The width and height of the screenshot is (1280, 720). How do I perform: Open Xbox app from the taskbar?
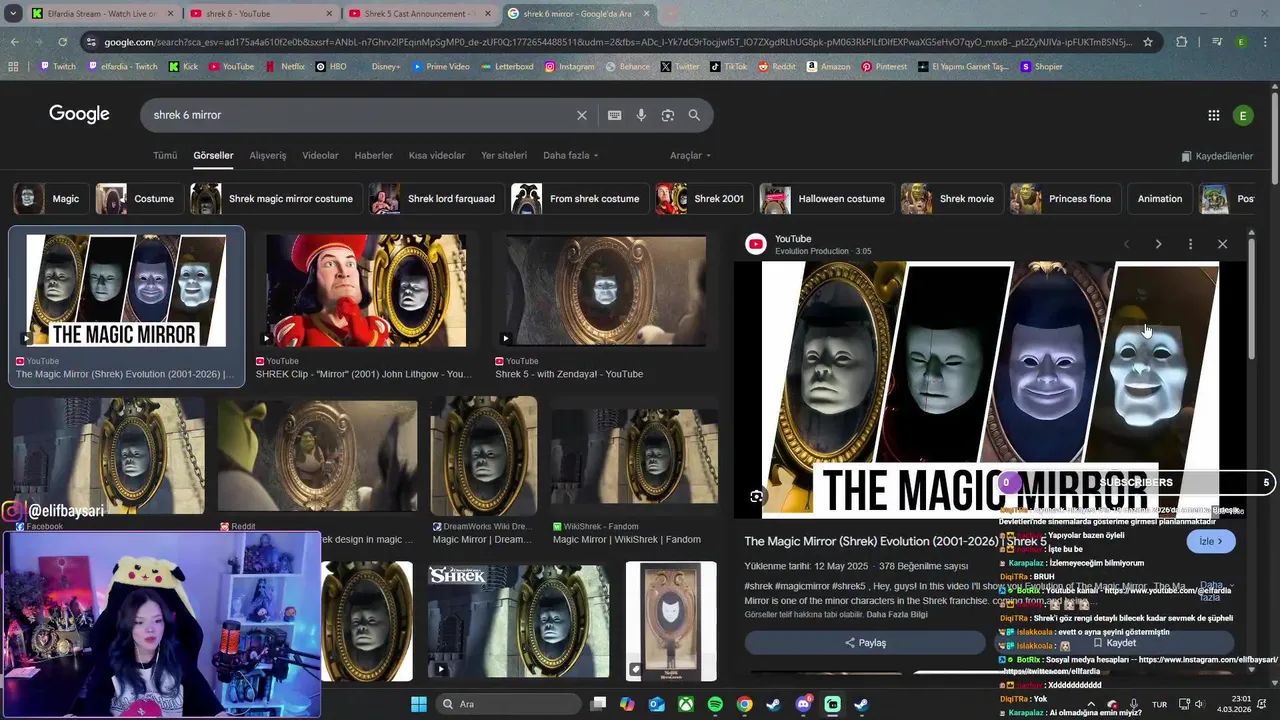(x=686, y=704)
